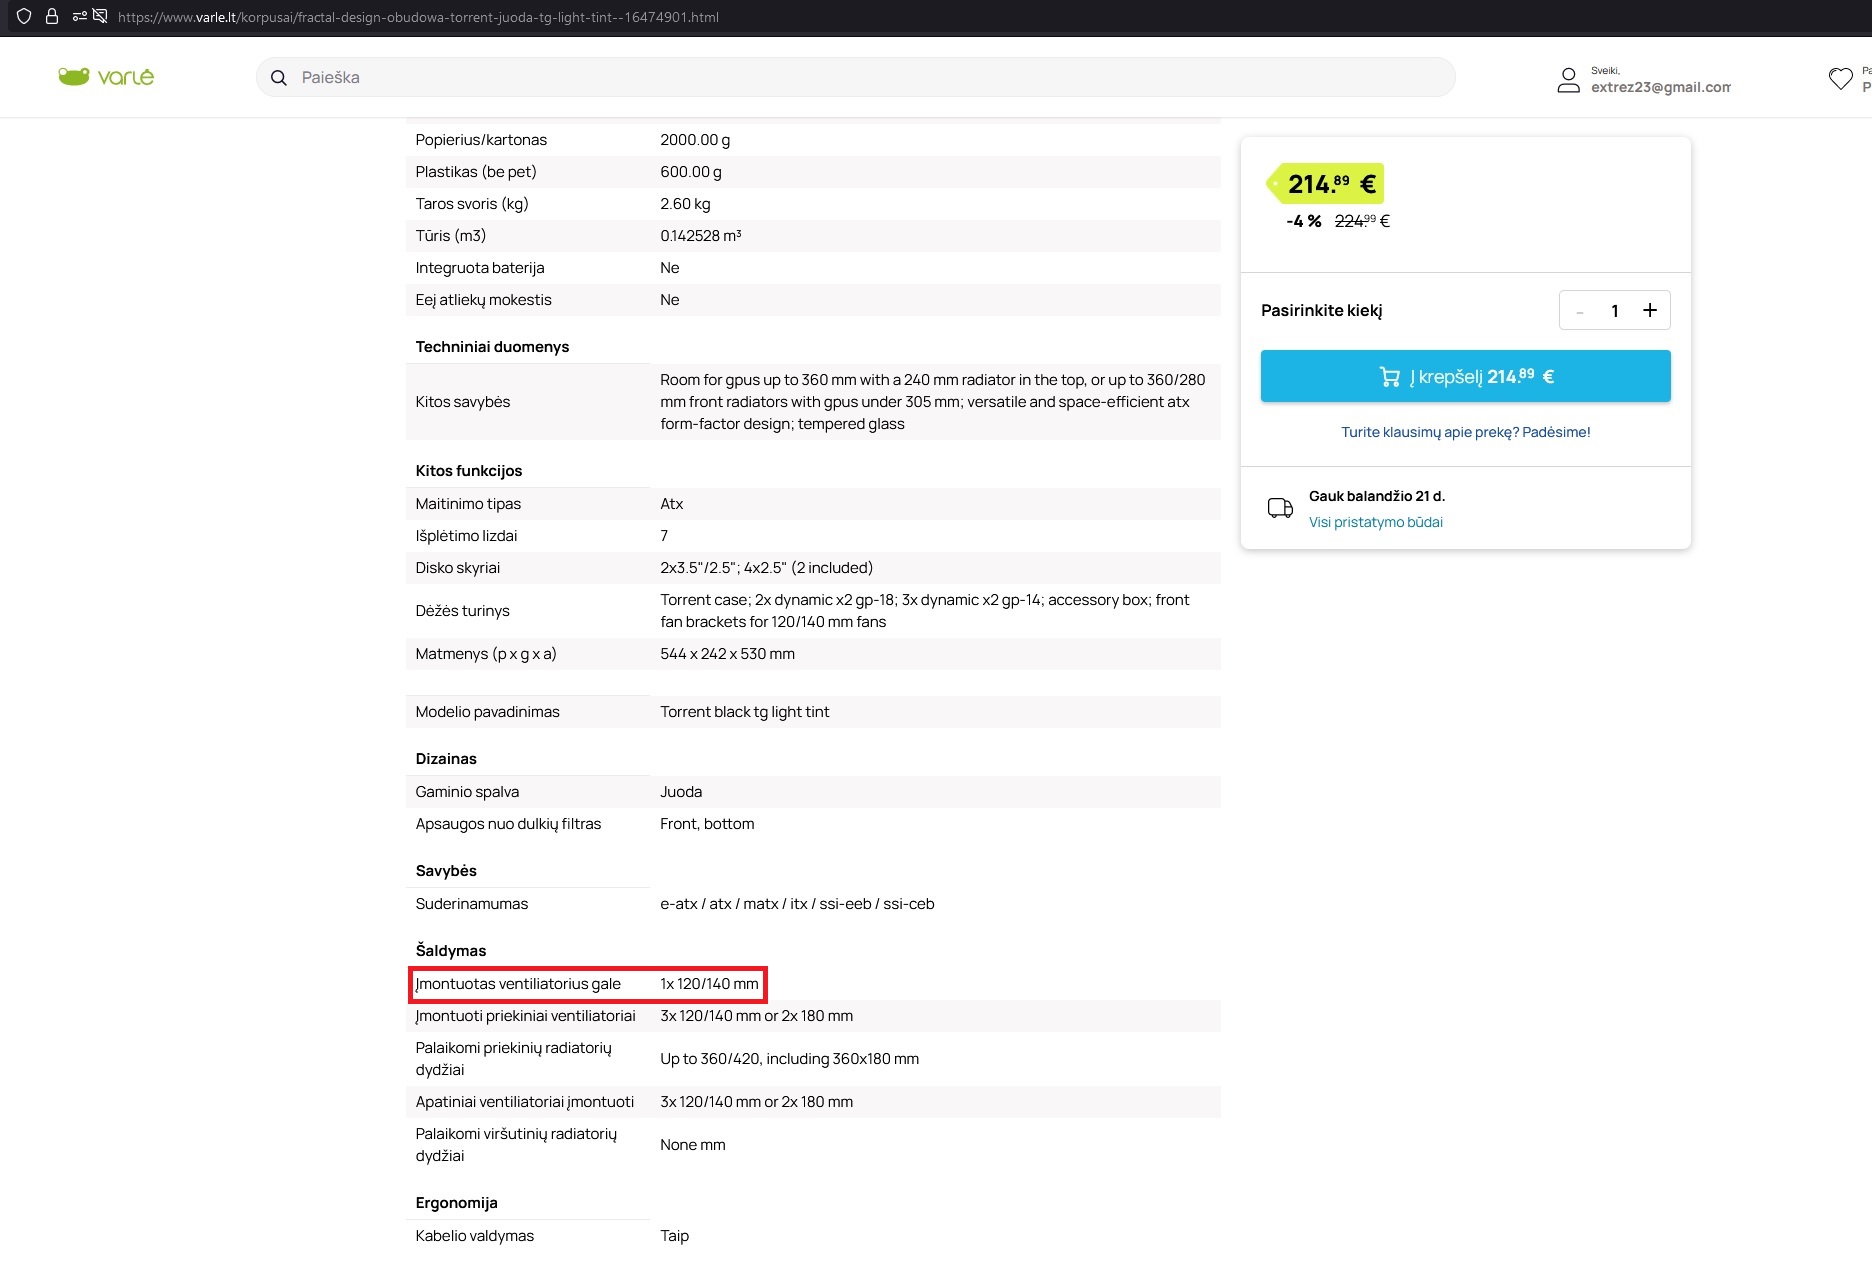Click the 'Kitos funkcijos' section heading

point(469,471)
